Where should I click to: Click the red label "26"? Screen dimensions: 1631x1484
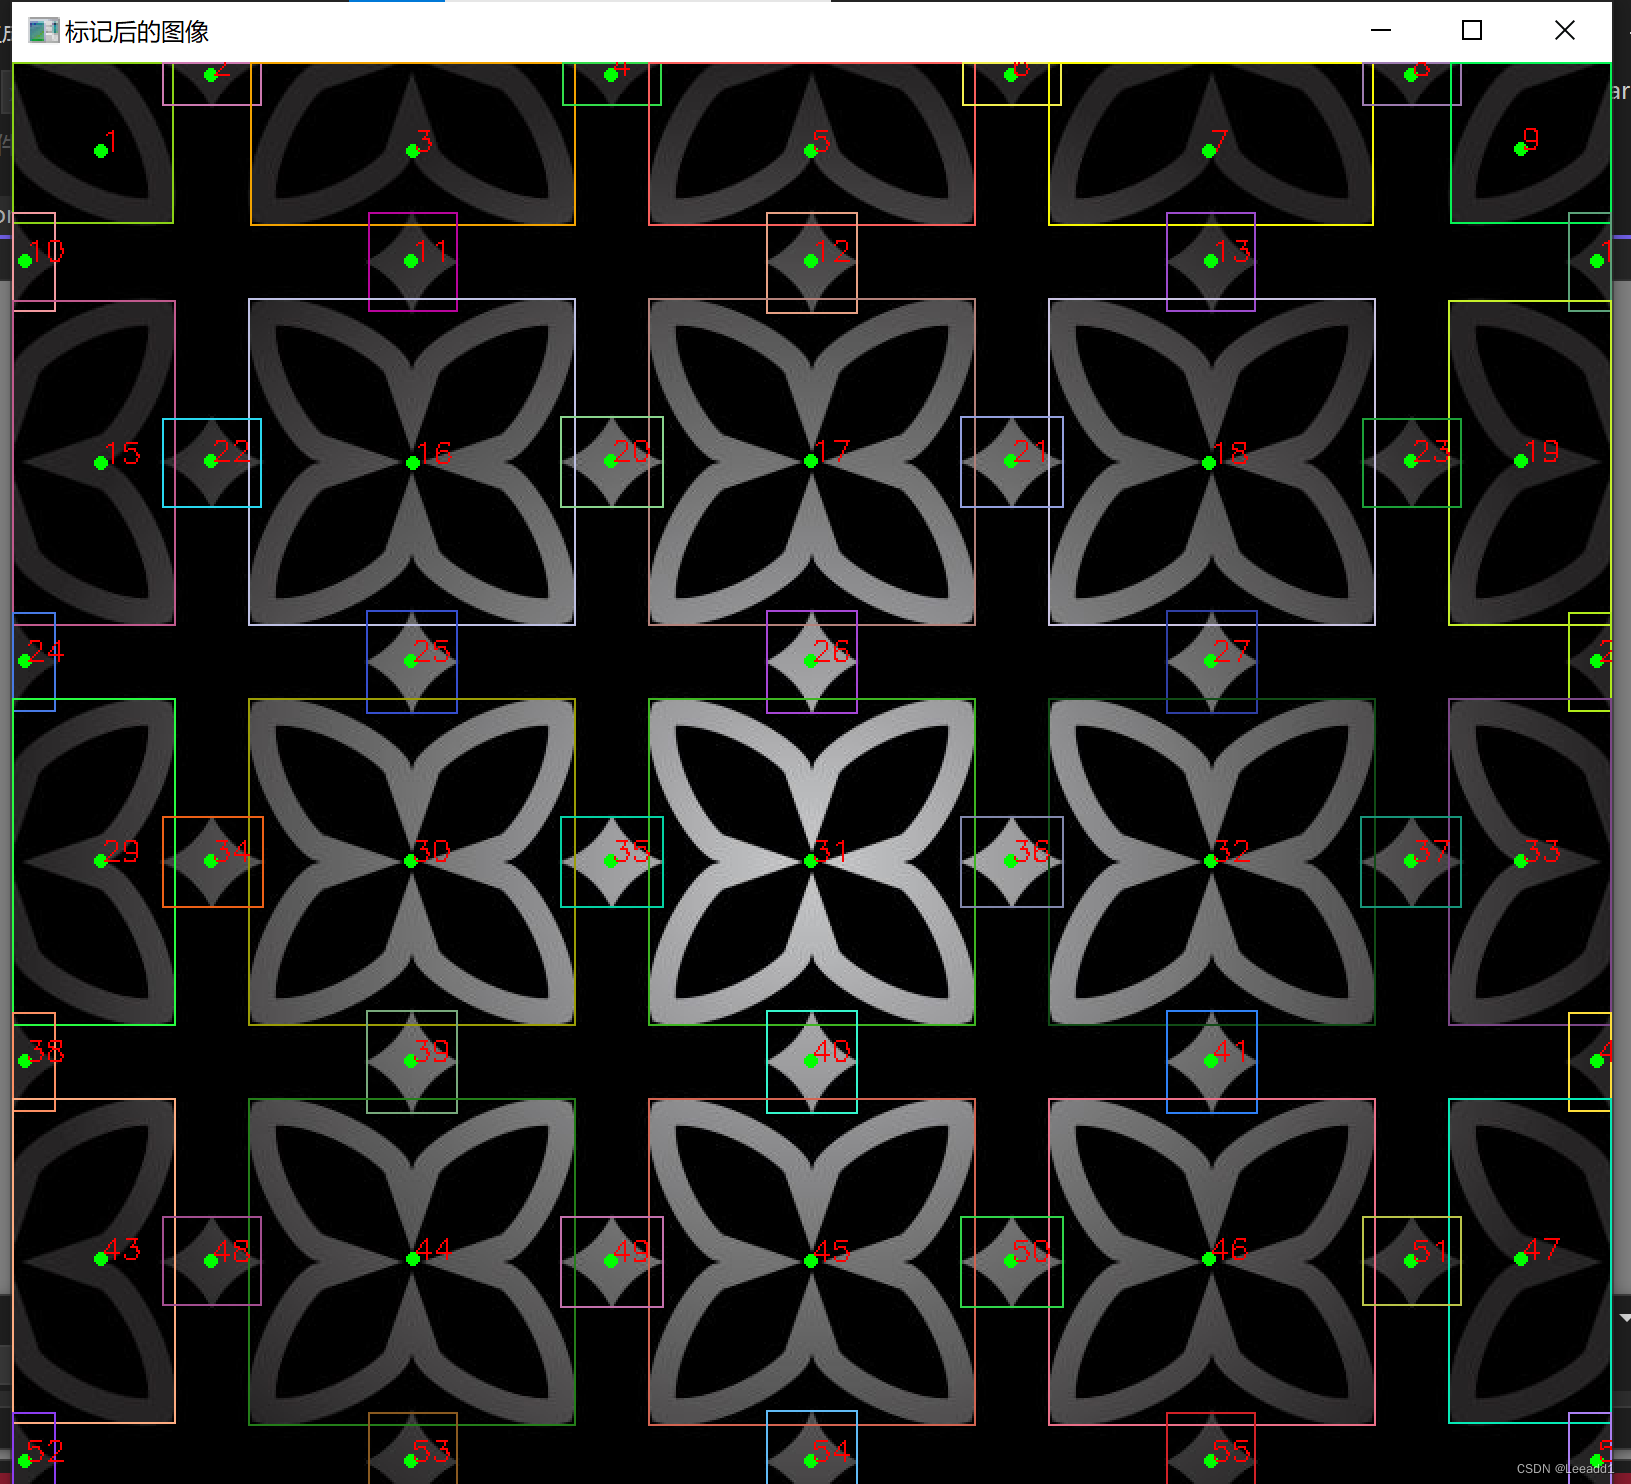832,651
